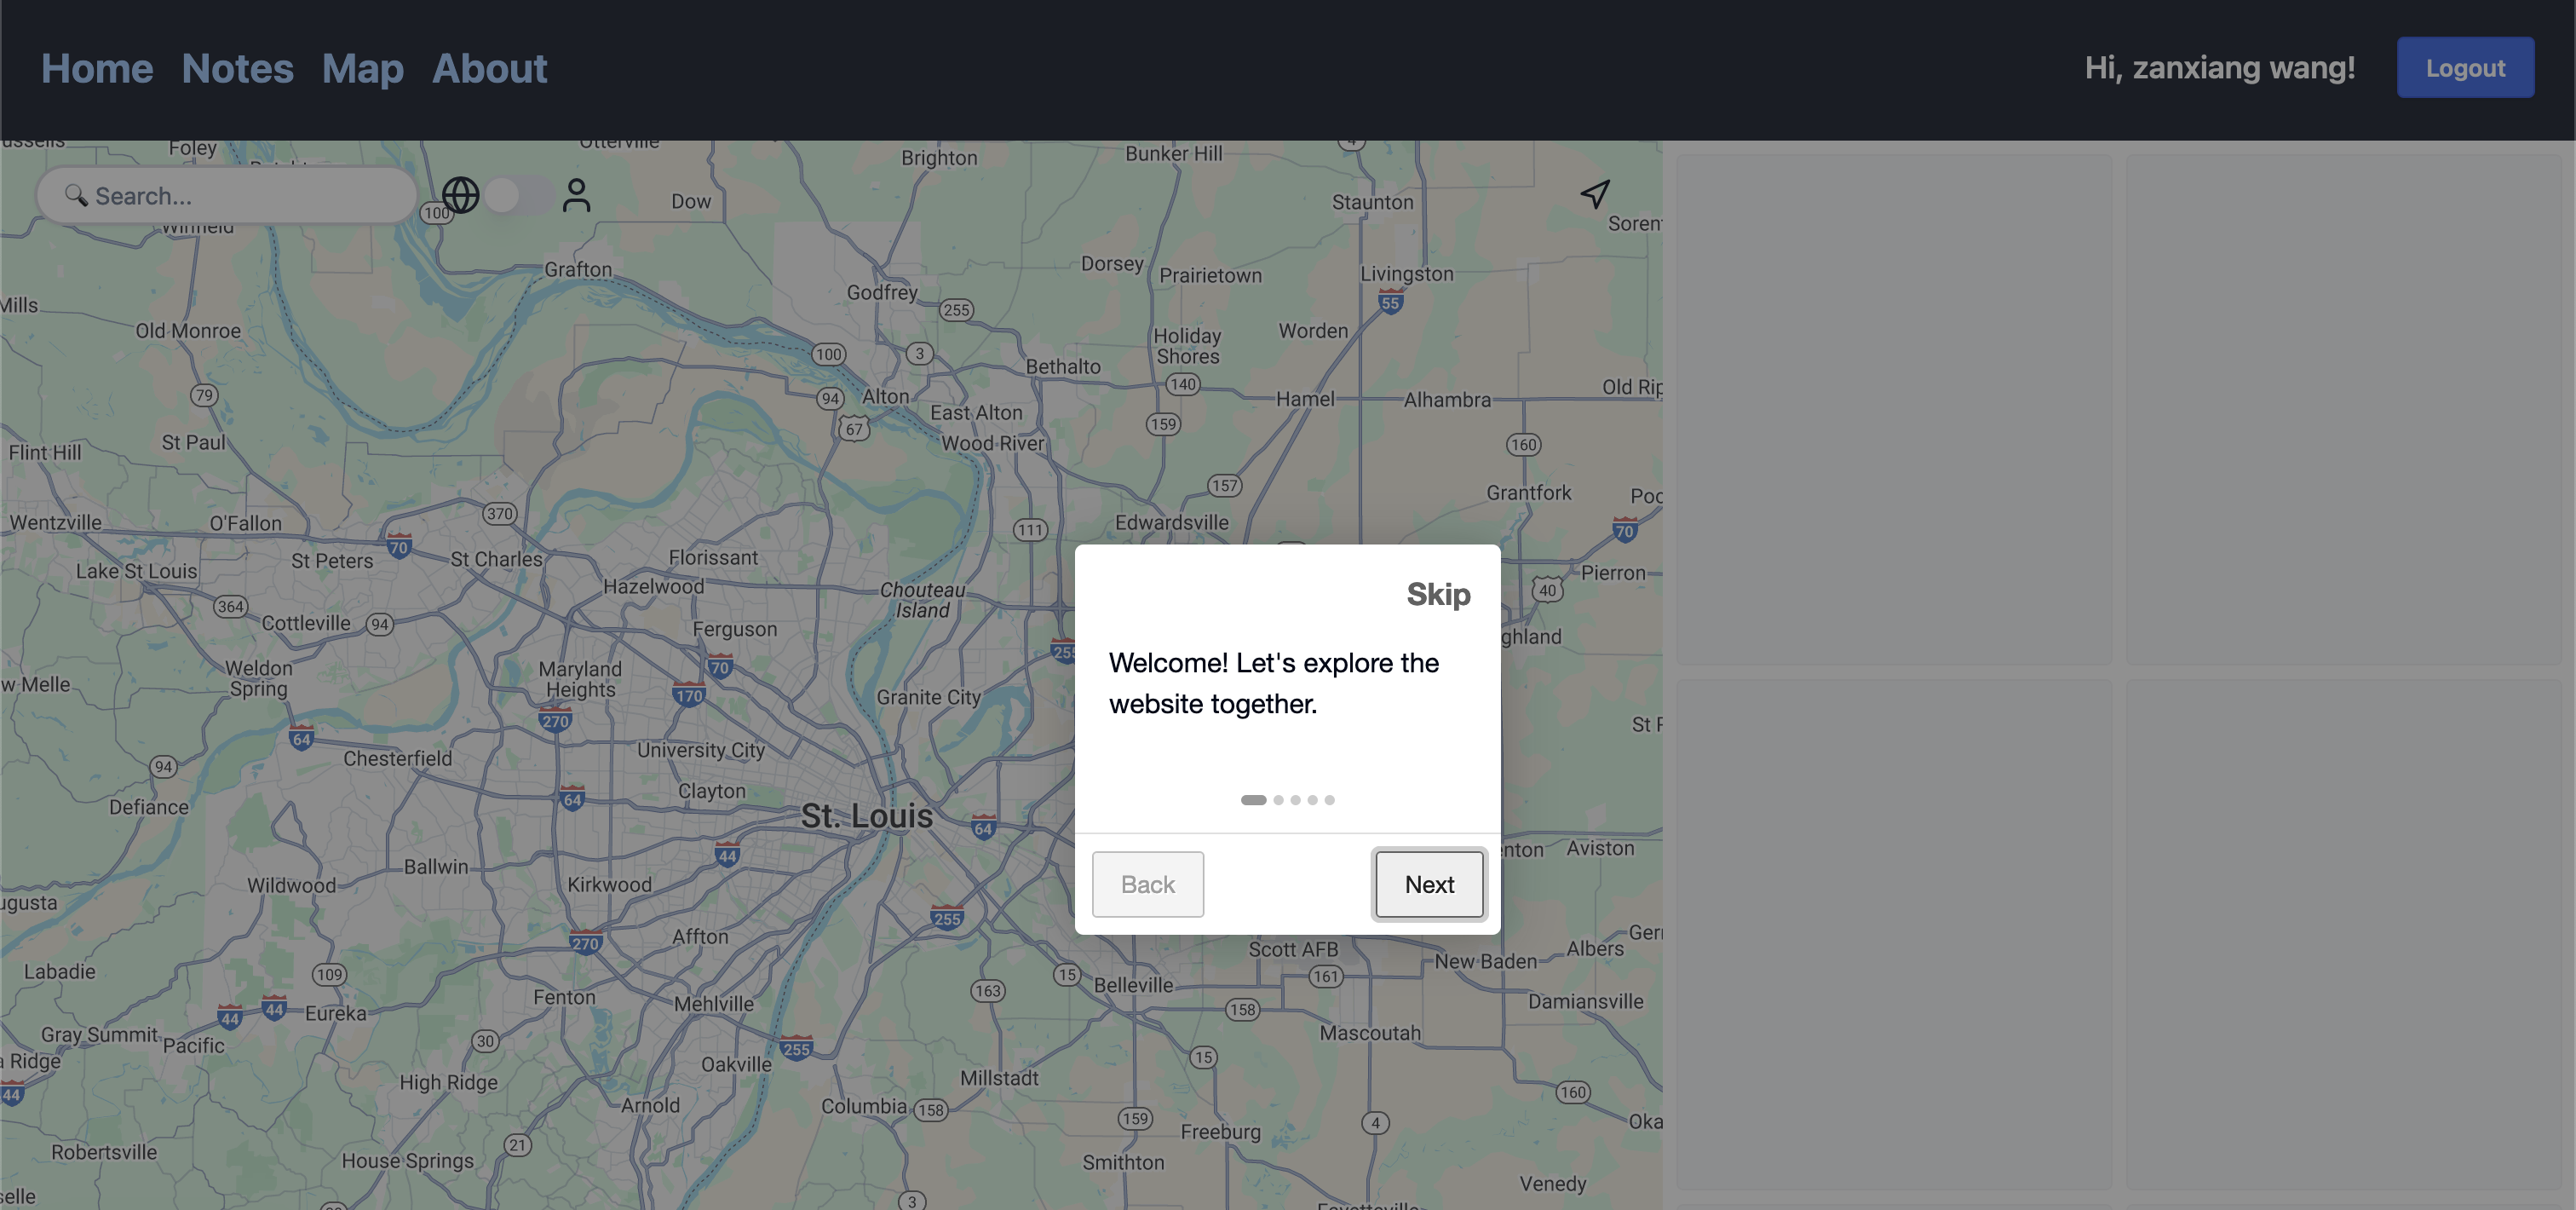Screen dimensions: 2576x1210
Task: Click the Logout button
Action: (x=2466, y=67)
